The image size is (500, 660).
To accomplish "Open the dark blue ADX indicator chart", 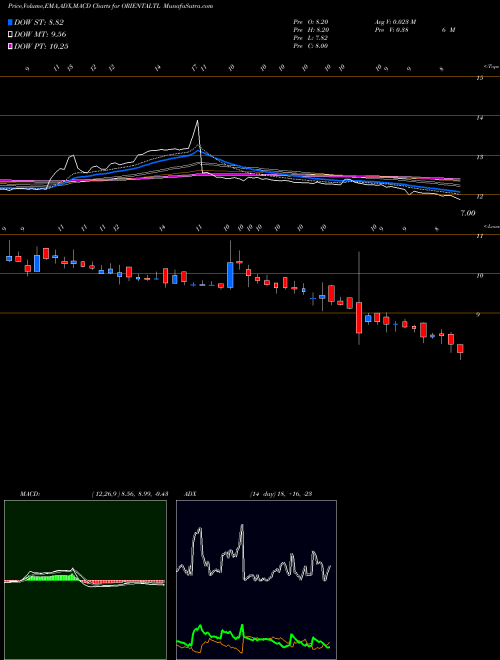I will pos(256,580).
